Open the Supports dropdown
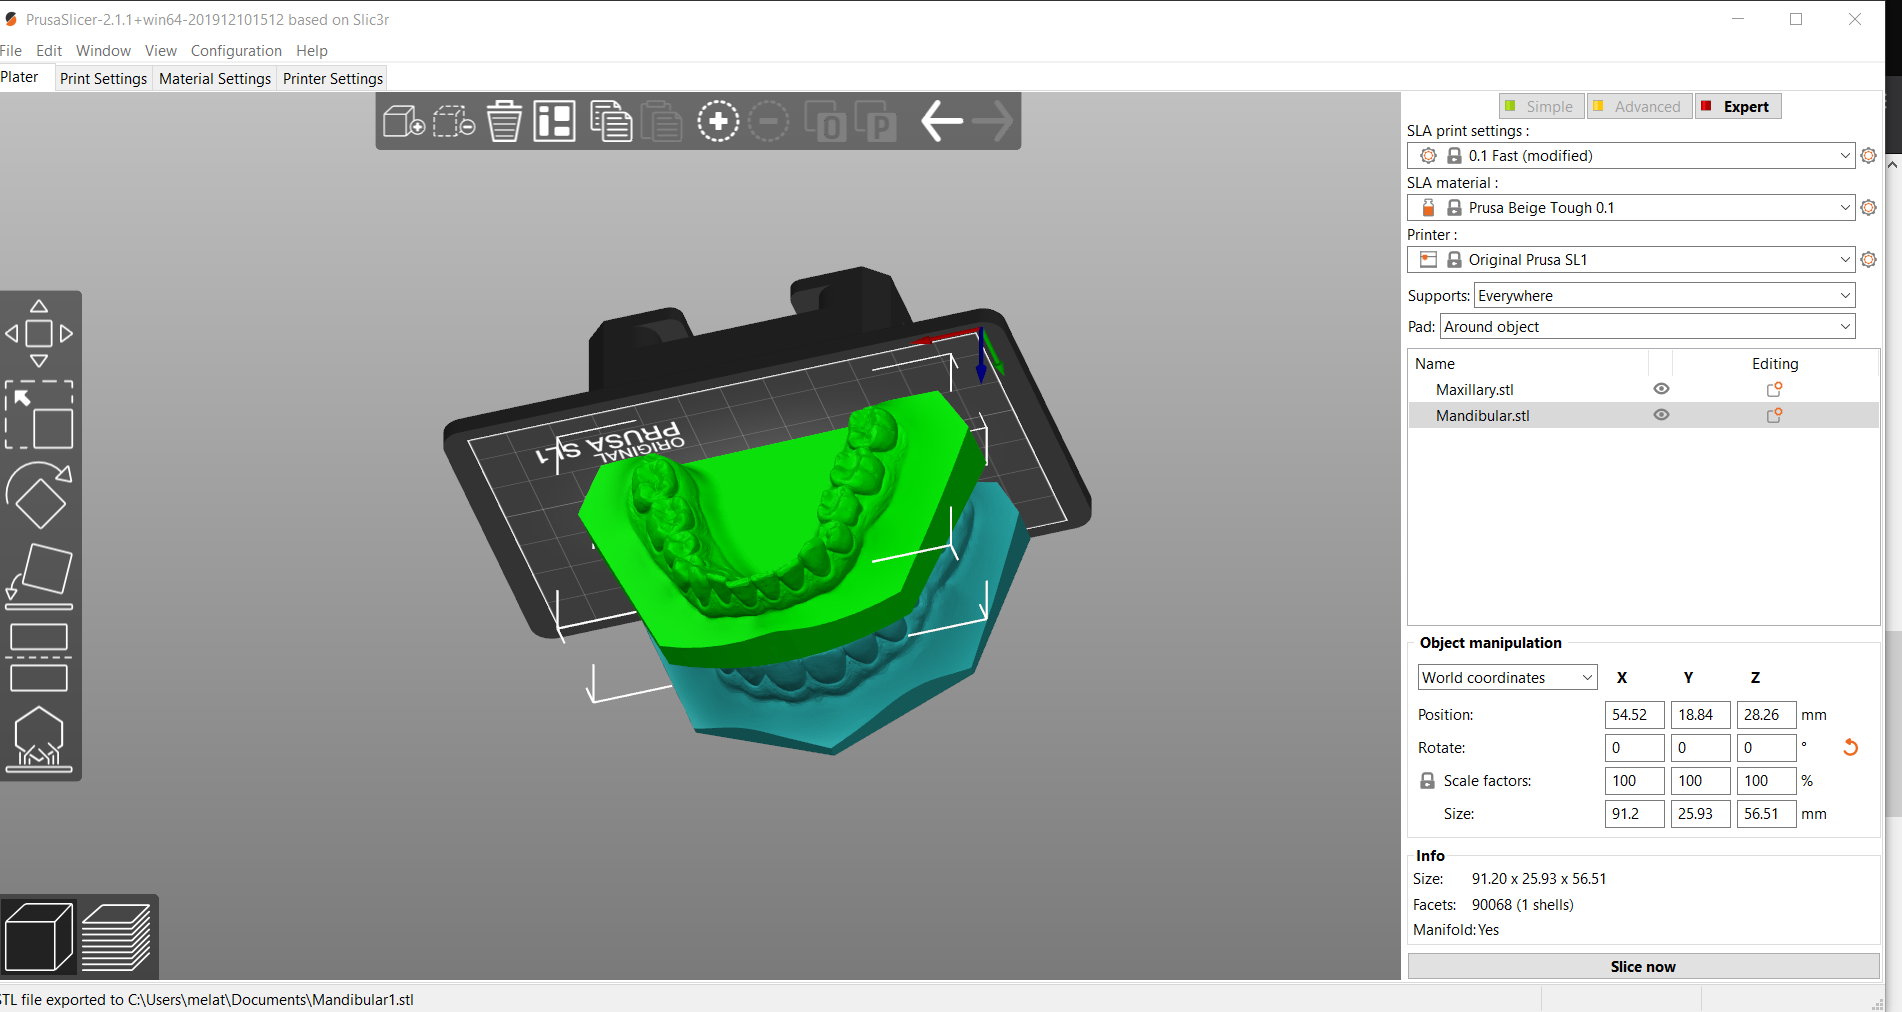This screenshot has width=1902, height=1012. coord(1664,296)
